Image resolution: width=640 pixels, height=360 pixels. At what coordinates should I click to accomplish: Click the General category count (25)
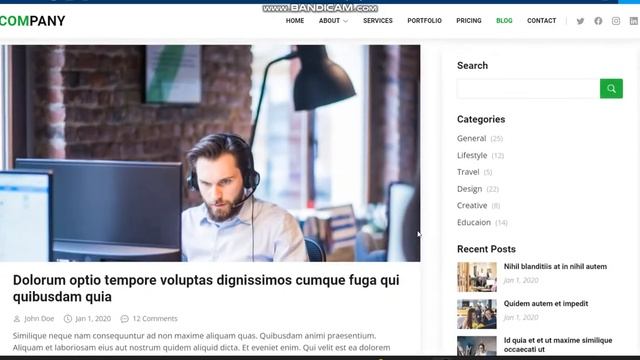pos(496,139)
